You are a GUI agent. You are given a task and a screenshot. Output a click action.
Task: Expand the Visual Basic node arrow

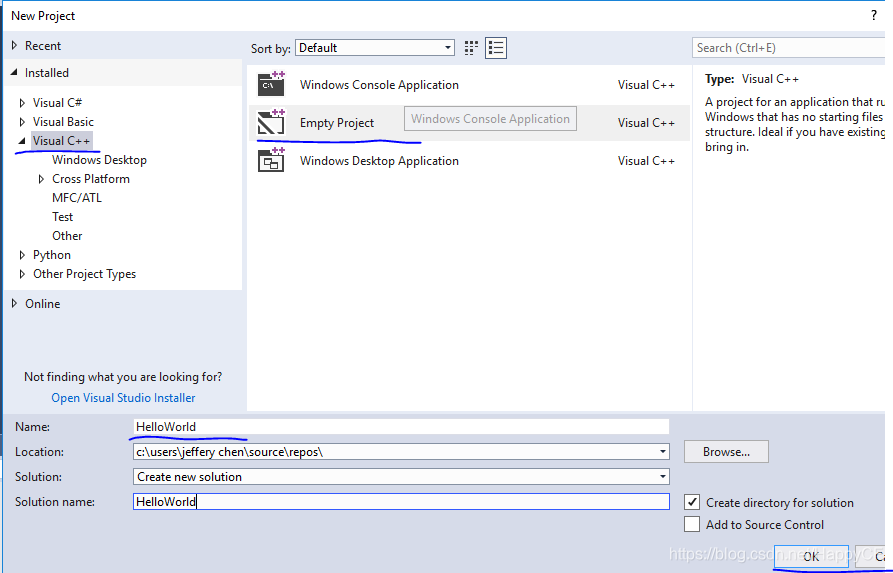[x=22, y=122]
